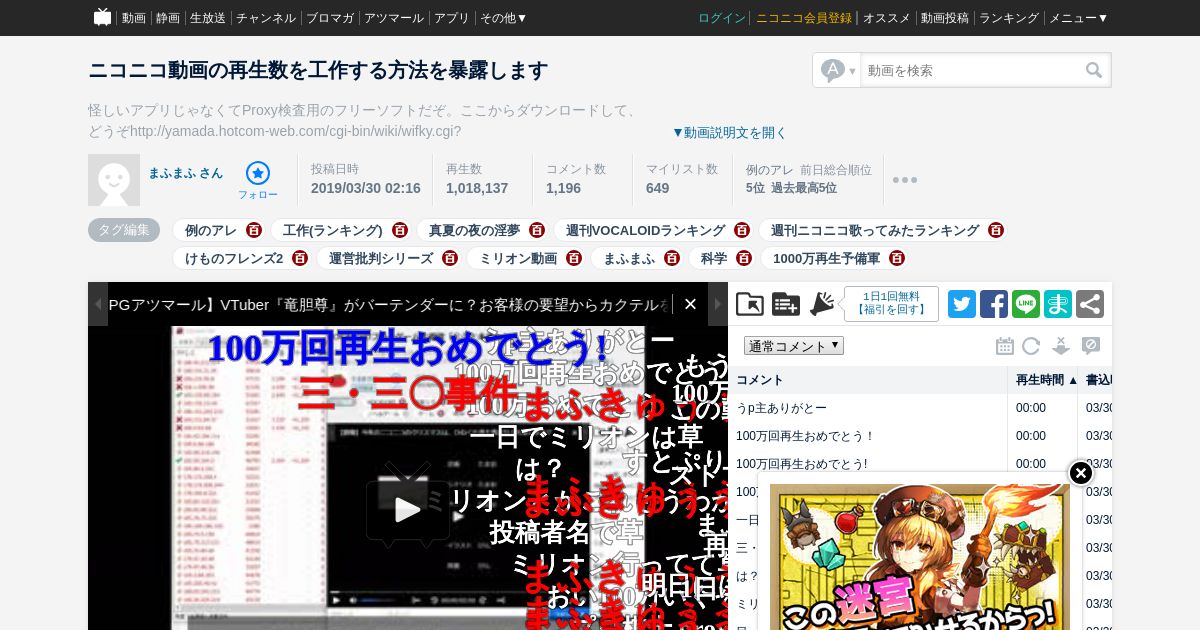Open dictionary icon beside 運営批判シリーズ tag

click(450, 258)
